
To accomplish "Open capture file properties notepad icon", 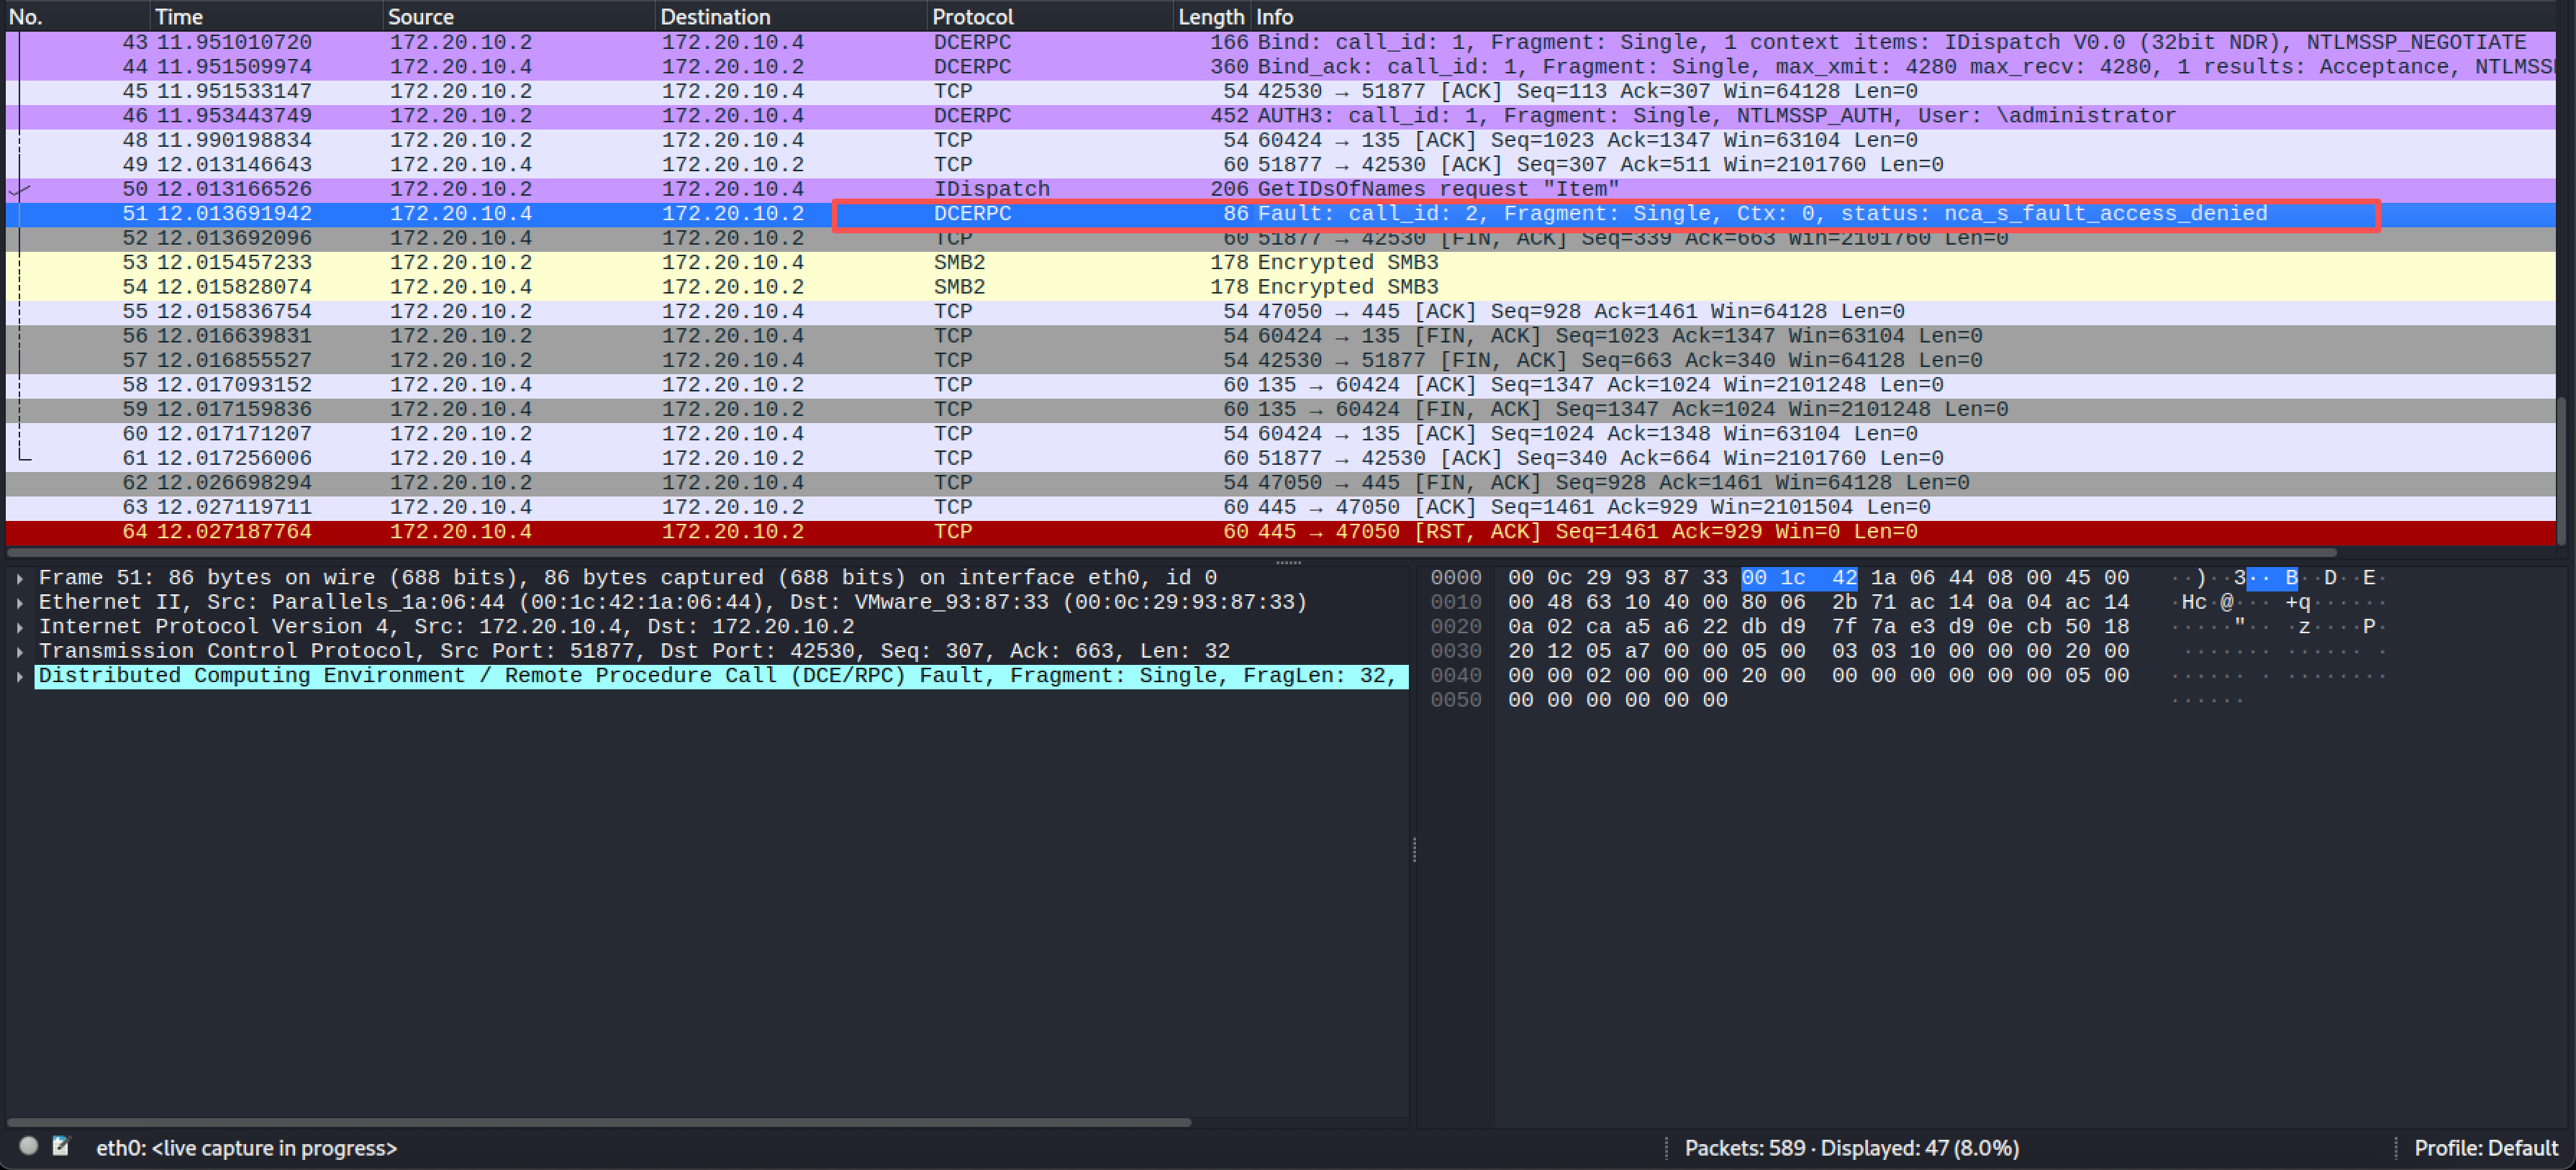I will point(61,1146).
